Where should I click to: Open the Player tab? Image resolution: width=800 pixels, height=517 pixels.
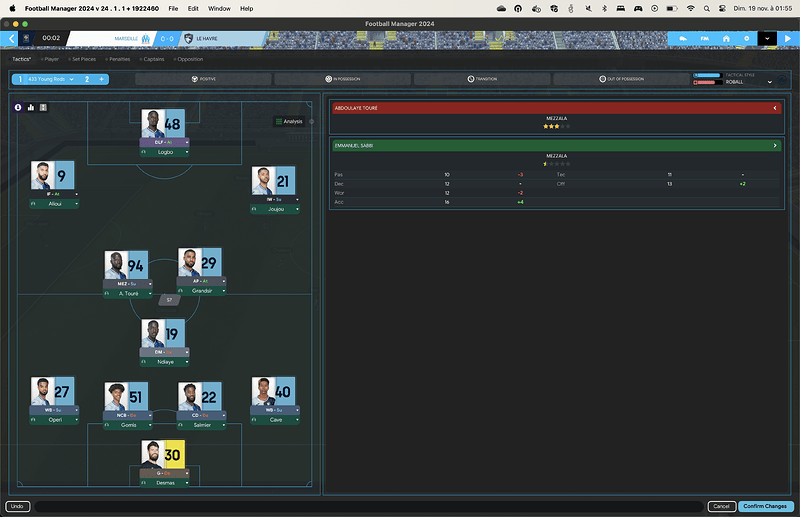[x=52, y=59]
